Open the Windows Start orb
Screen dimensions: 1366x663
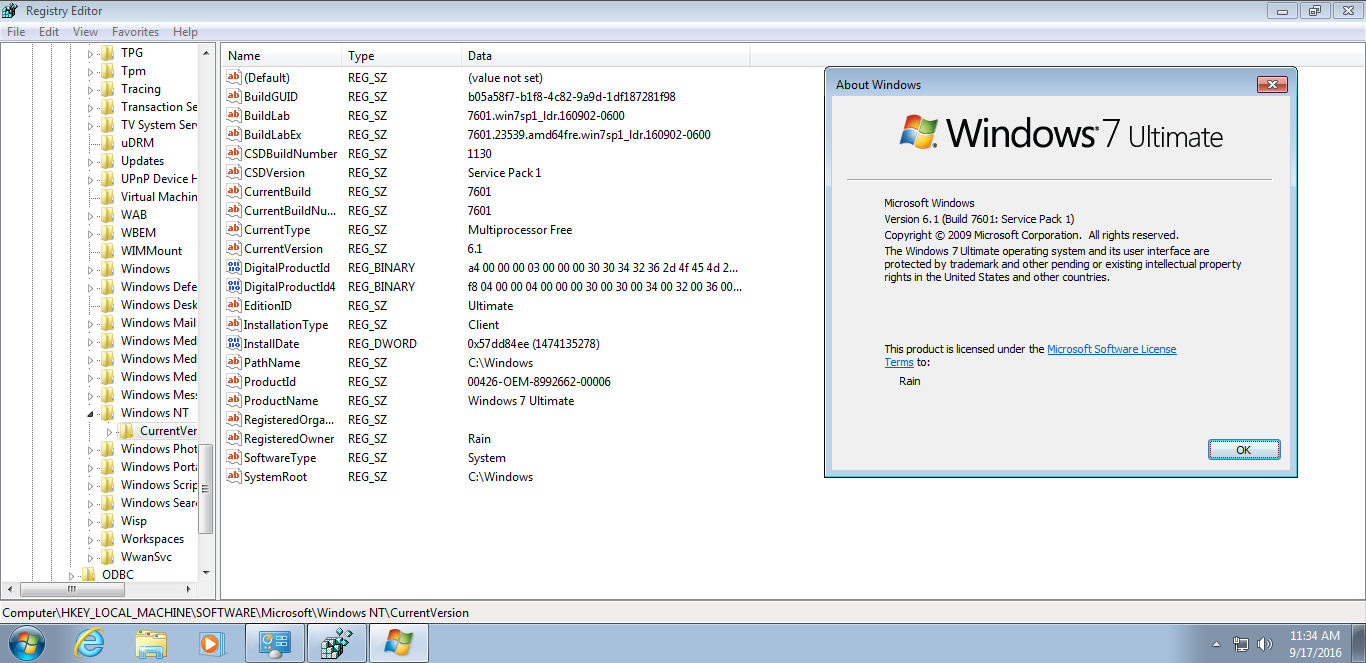tap(26, 643)
